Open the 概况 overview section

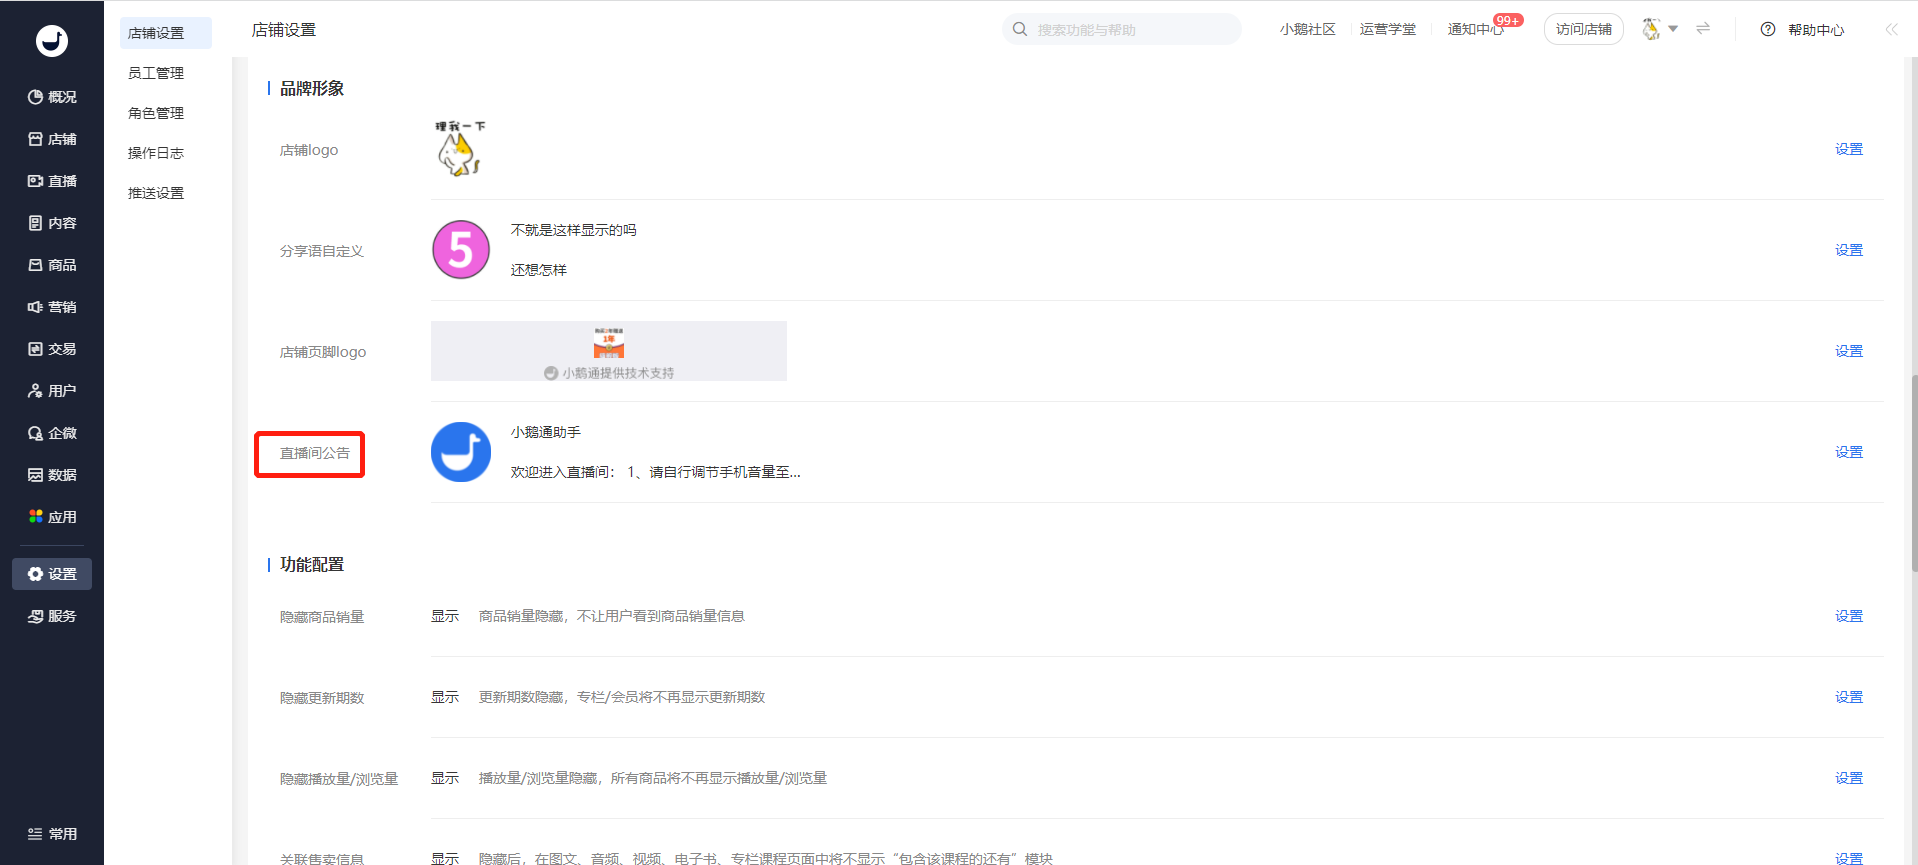tap(52, 97)
